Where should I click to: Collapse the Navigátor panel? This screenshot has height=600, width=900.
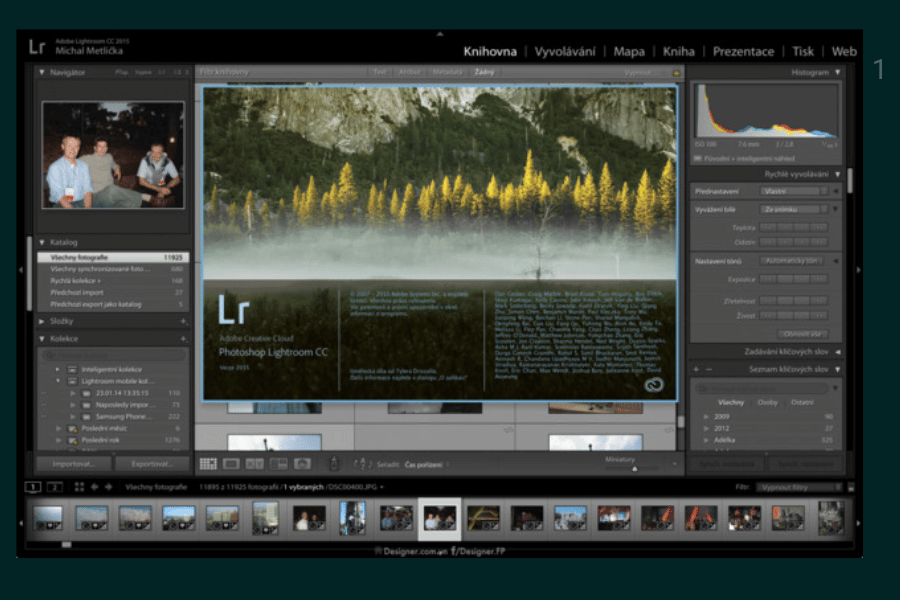point(42,73)
